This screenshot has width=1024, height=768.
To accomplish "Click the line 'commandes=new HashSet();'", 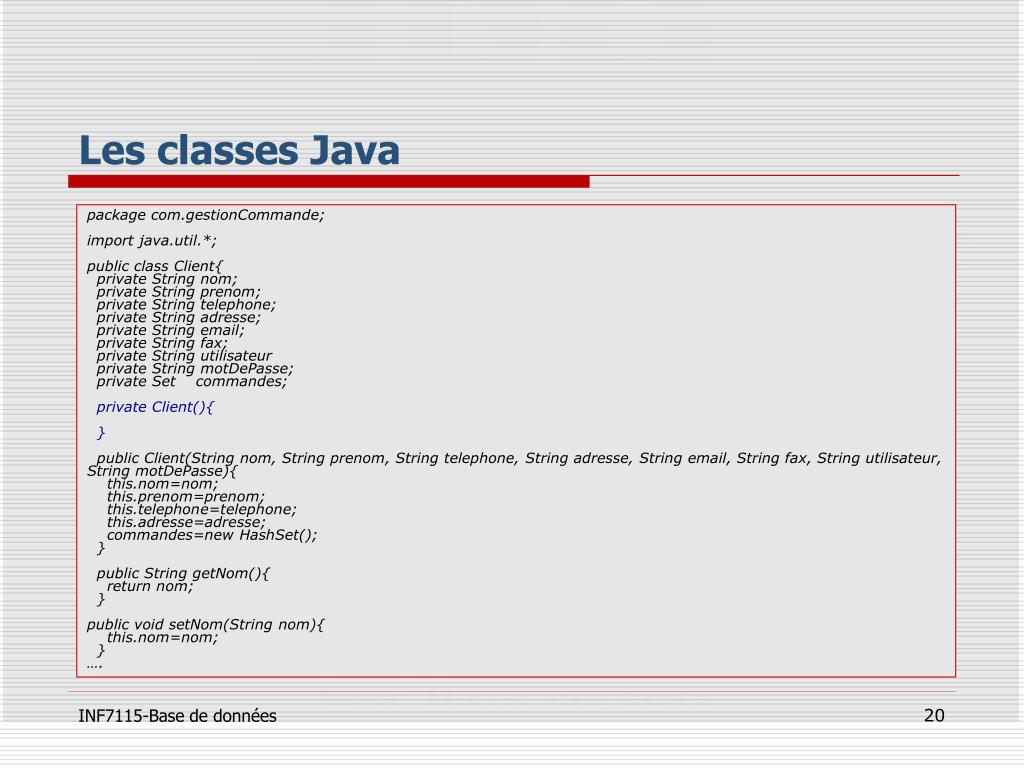I will pos(212,535).
